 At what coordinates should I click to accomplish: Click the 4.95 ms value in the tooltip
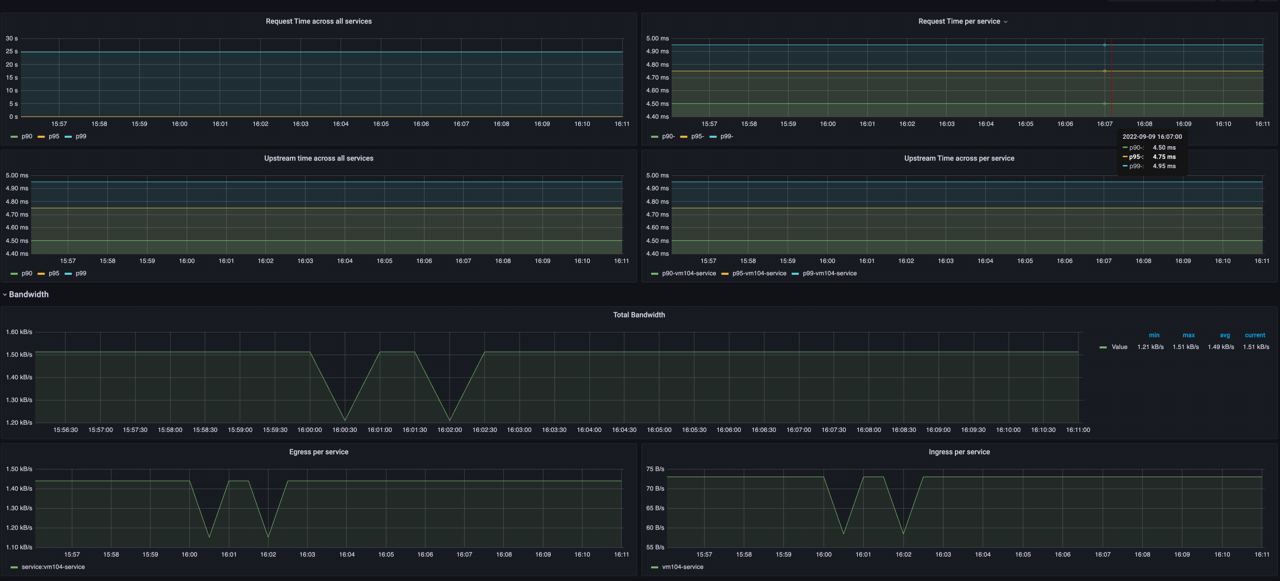tap(1164, 166)
